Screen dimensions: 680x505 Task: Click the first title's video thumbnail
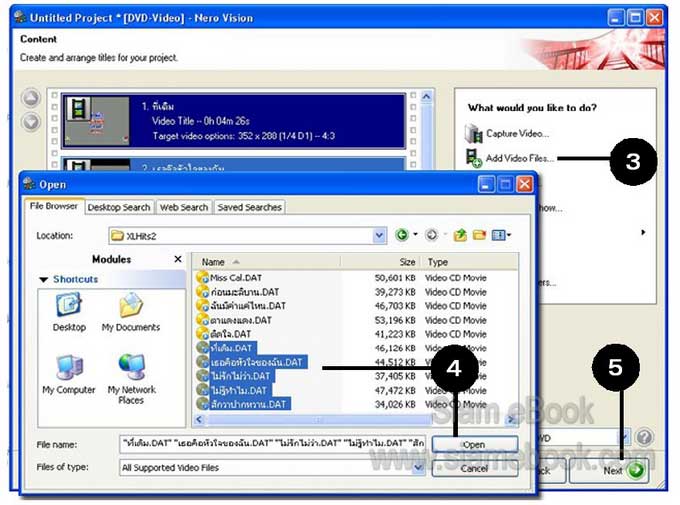[x=97, y=121]
